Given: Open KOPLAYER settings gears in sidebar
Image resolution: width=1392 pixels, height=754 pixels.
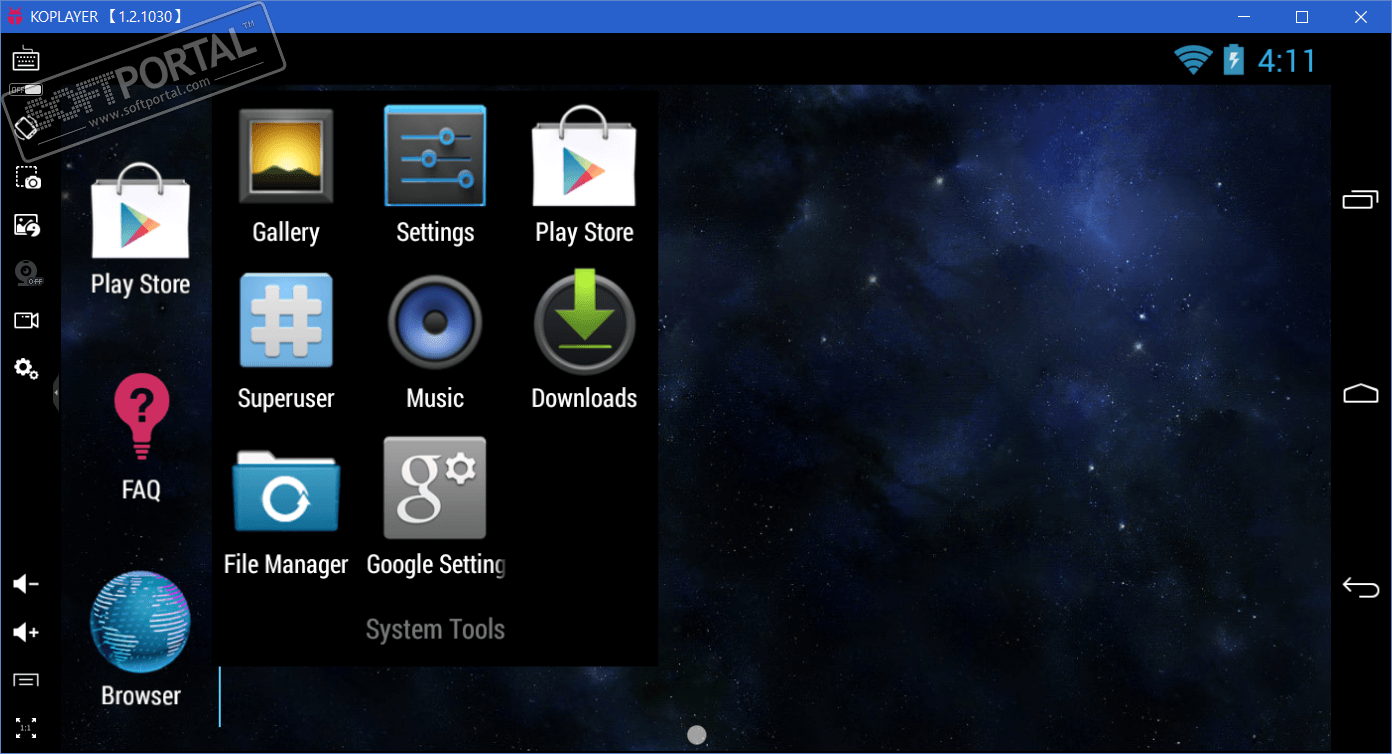Looking at the screenshot, I should pos(26,369).
